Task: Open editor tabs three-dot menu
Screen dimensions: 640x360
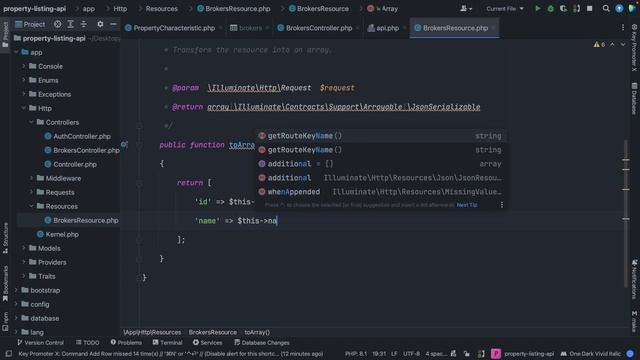Action: tap(622, 28)
